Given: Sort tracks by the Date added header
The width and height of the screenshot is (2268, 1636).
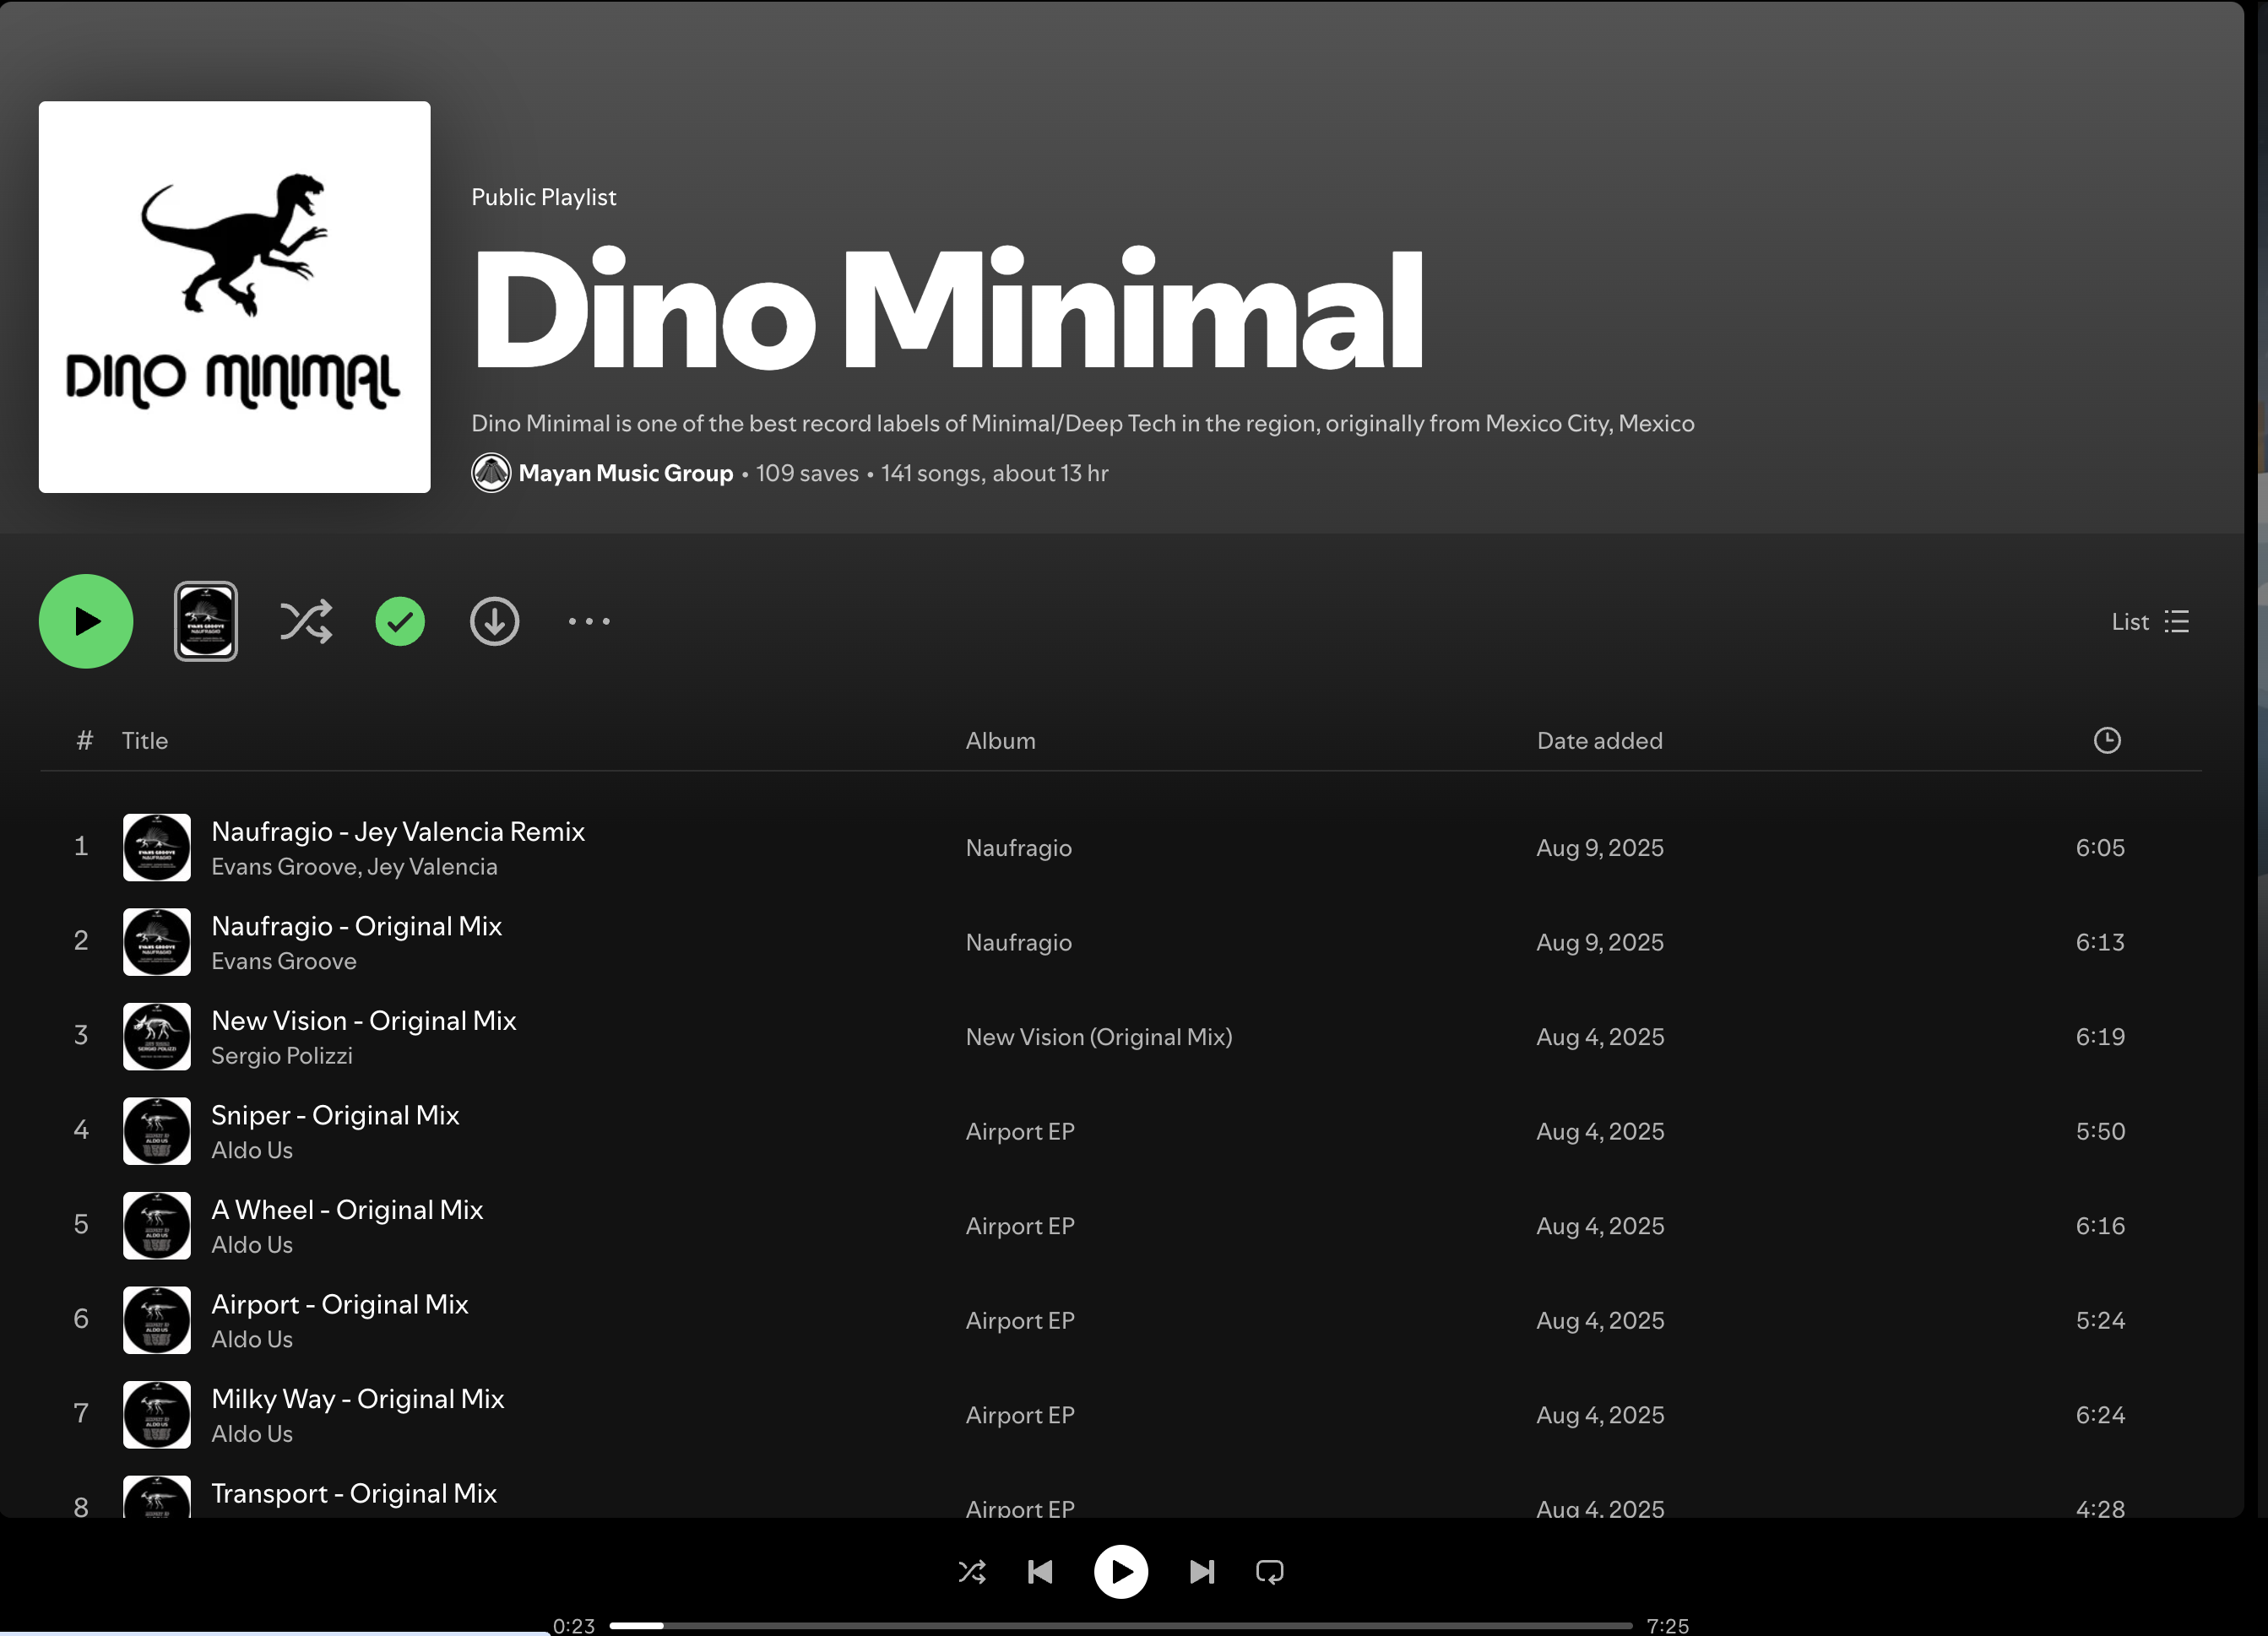Looking at the screenshot, I should pos(1599,740).
